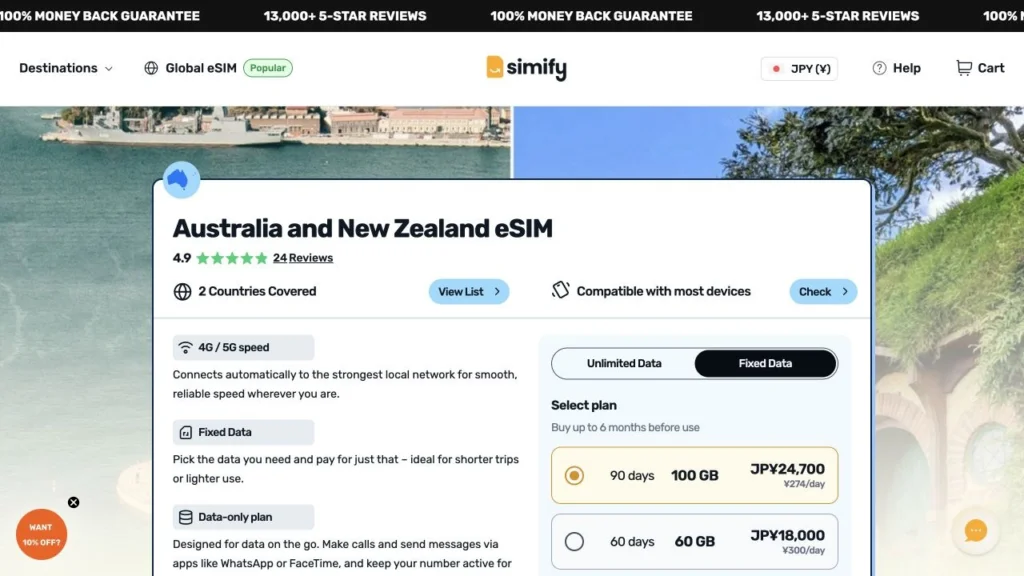
Task: Click Buy up to 6 months before use text
Action: (625, 427)
